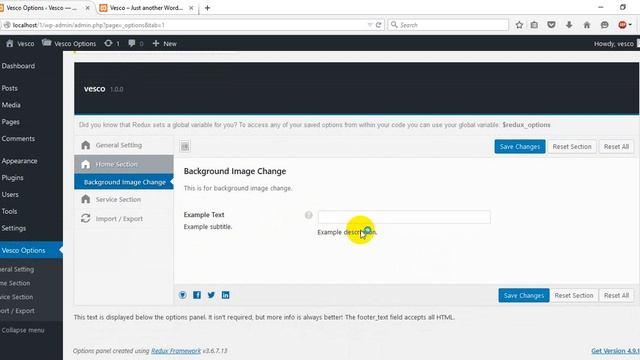Click the browser Search box
This screenshot has height=360, width=640.
(x=448, y=25)
